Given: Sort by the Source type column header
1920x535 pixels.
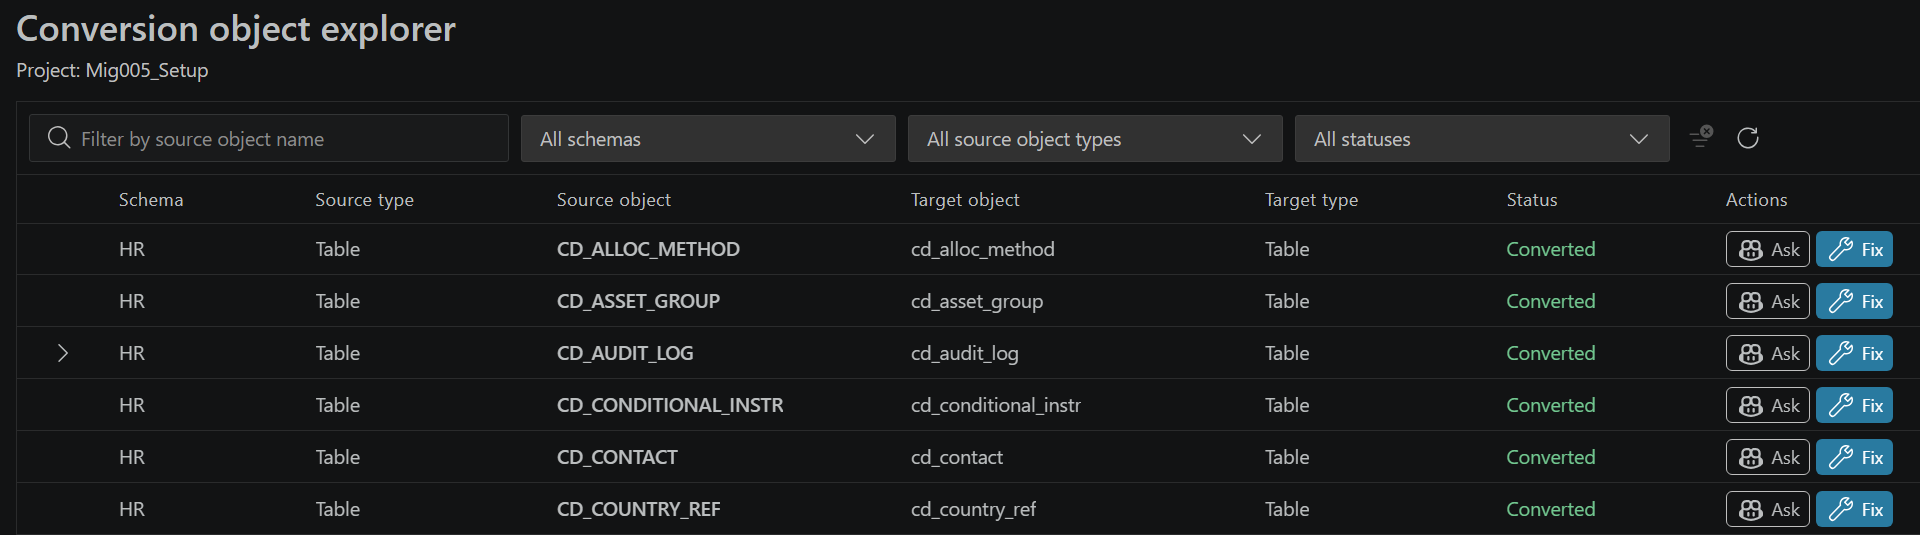Looking at the screenshot, I should (364, 199).
